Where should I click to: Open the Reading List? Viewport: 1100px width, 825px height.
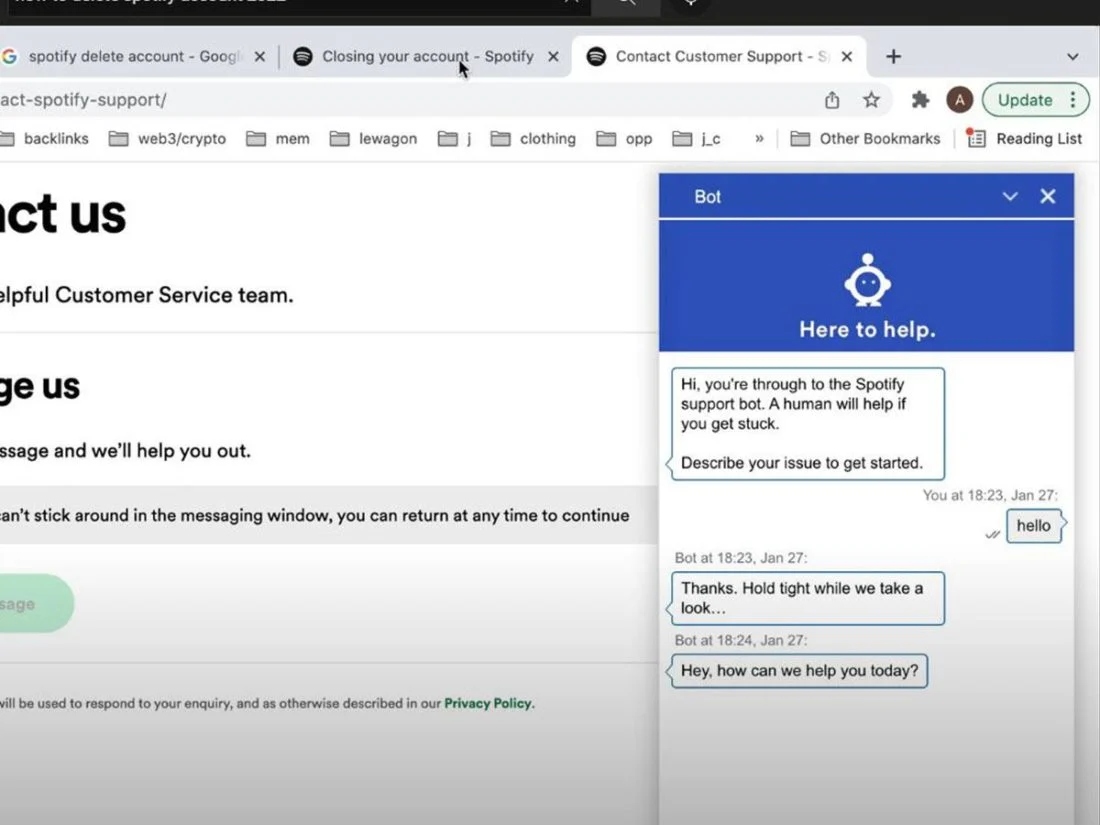[x=1024, y=139]
